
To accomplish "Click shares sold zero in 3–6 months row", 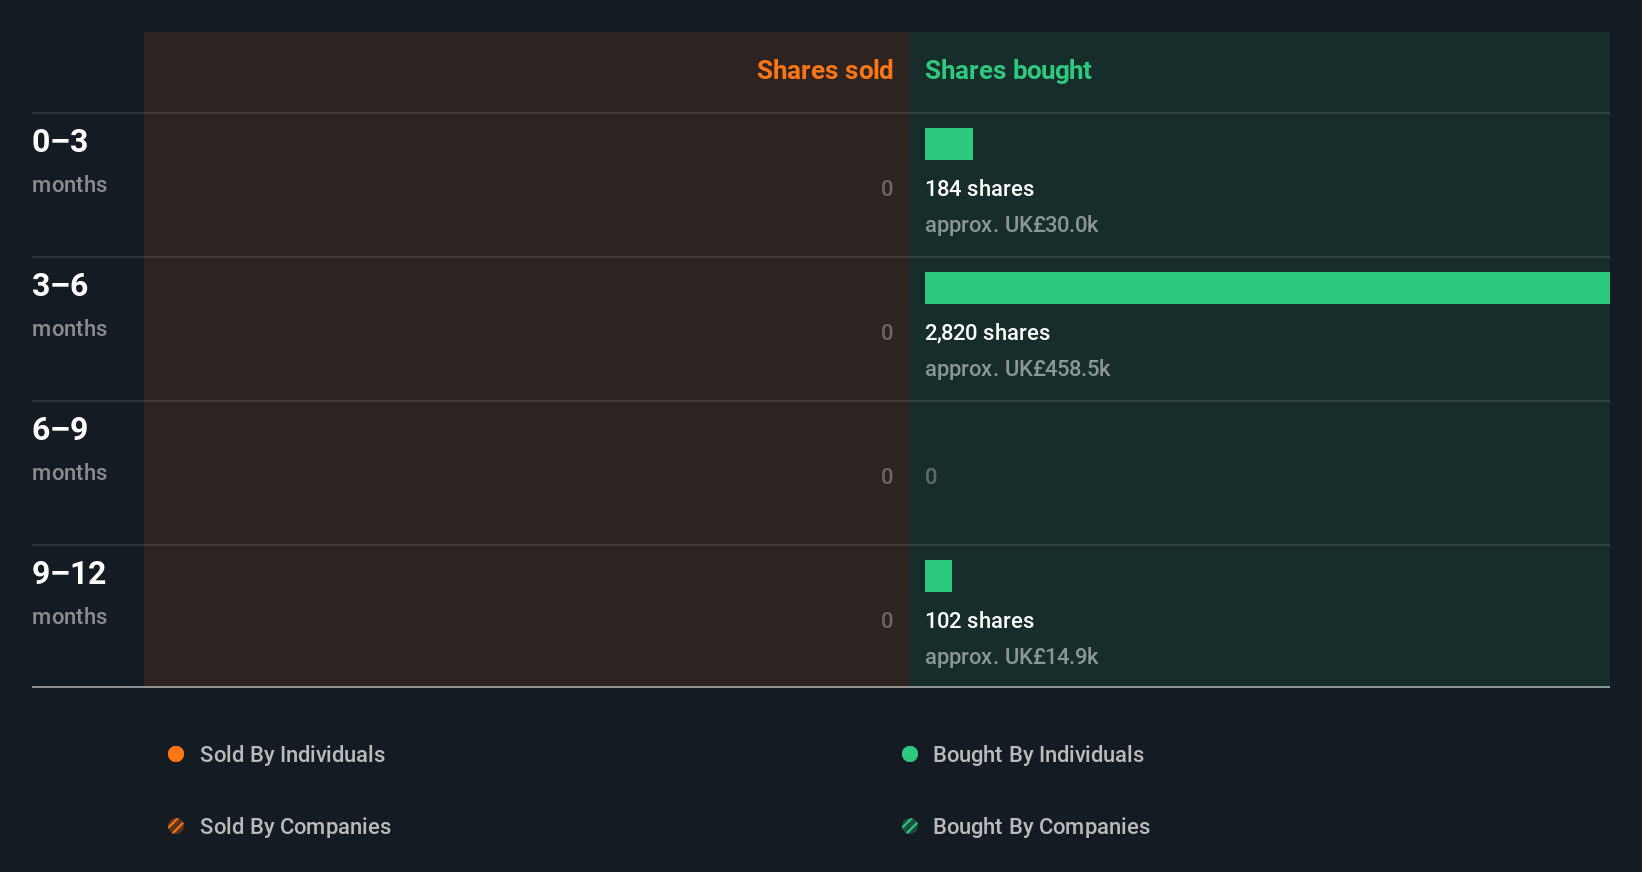I will 887,332.
